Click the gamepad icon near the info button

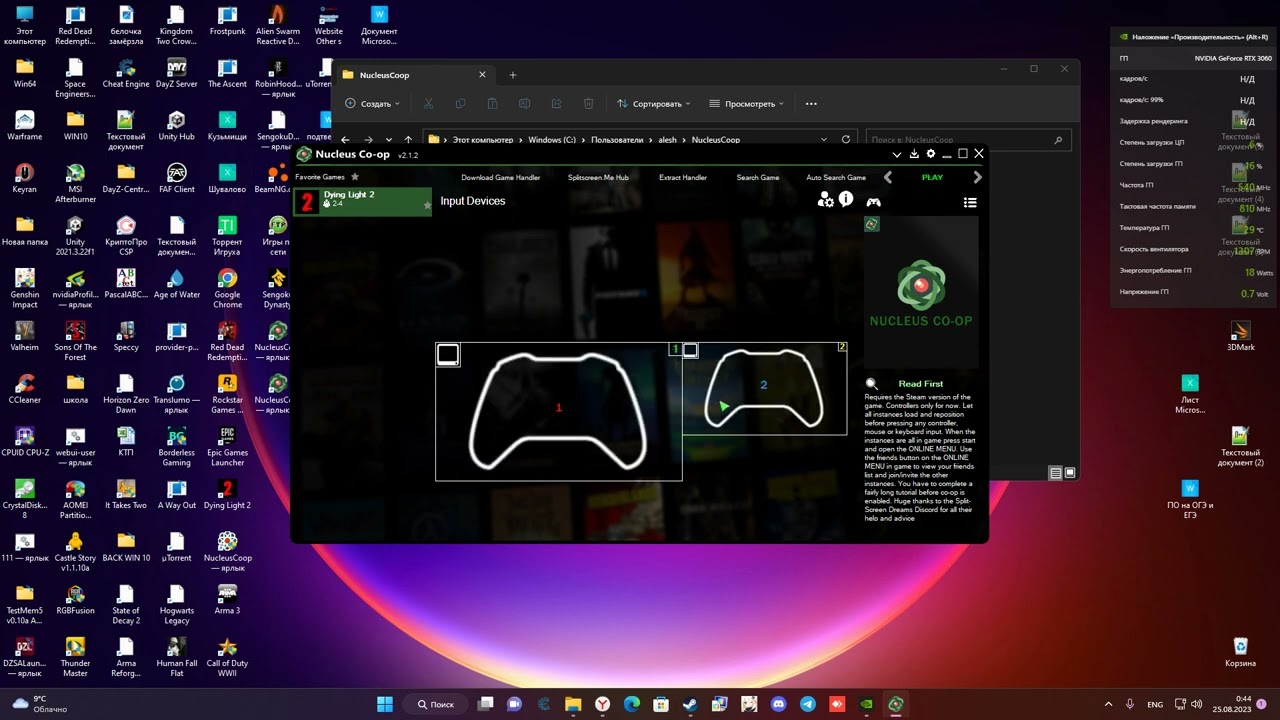(873, 202)
